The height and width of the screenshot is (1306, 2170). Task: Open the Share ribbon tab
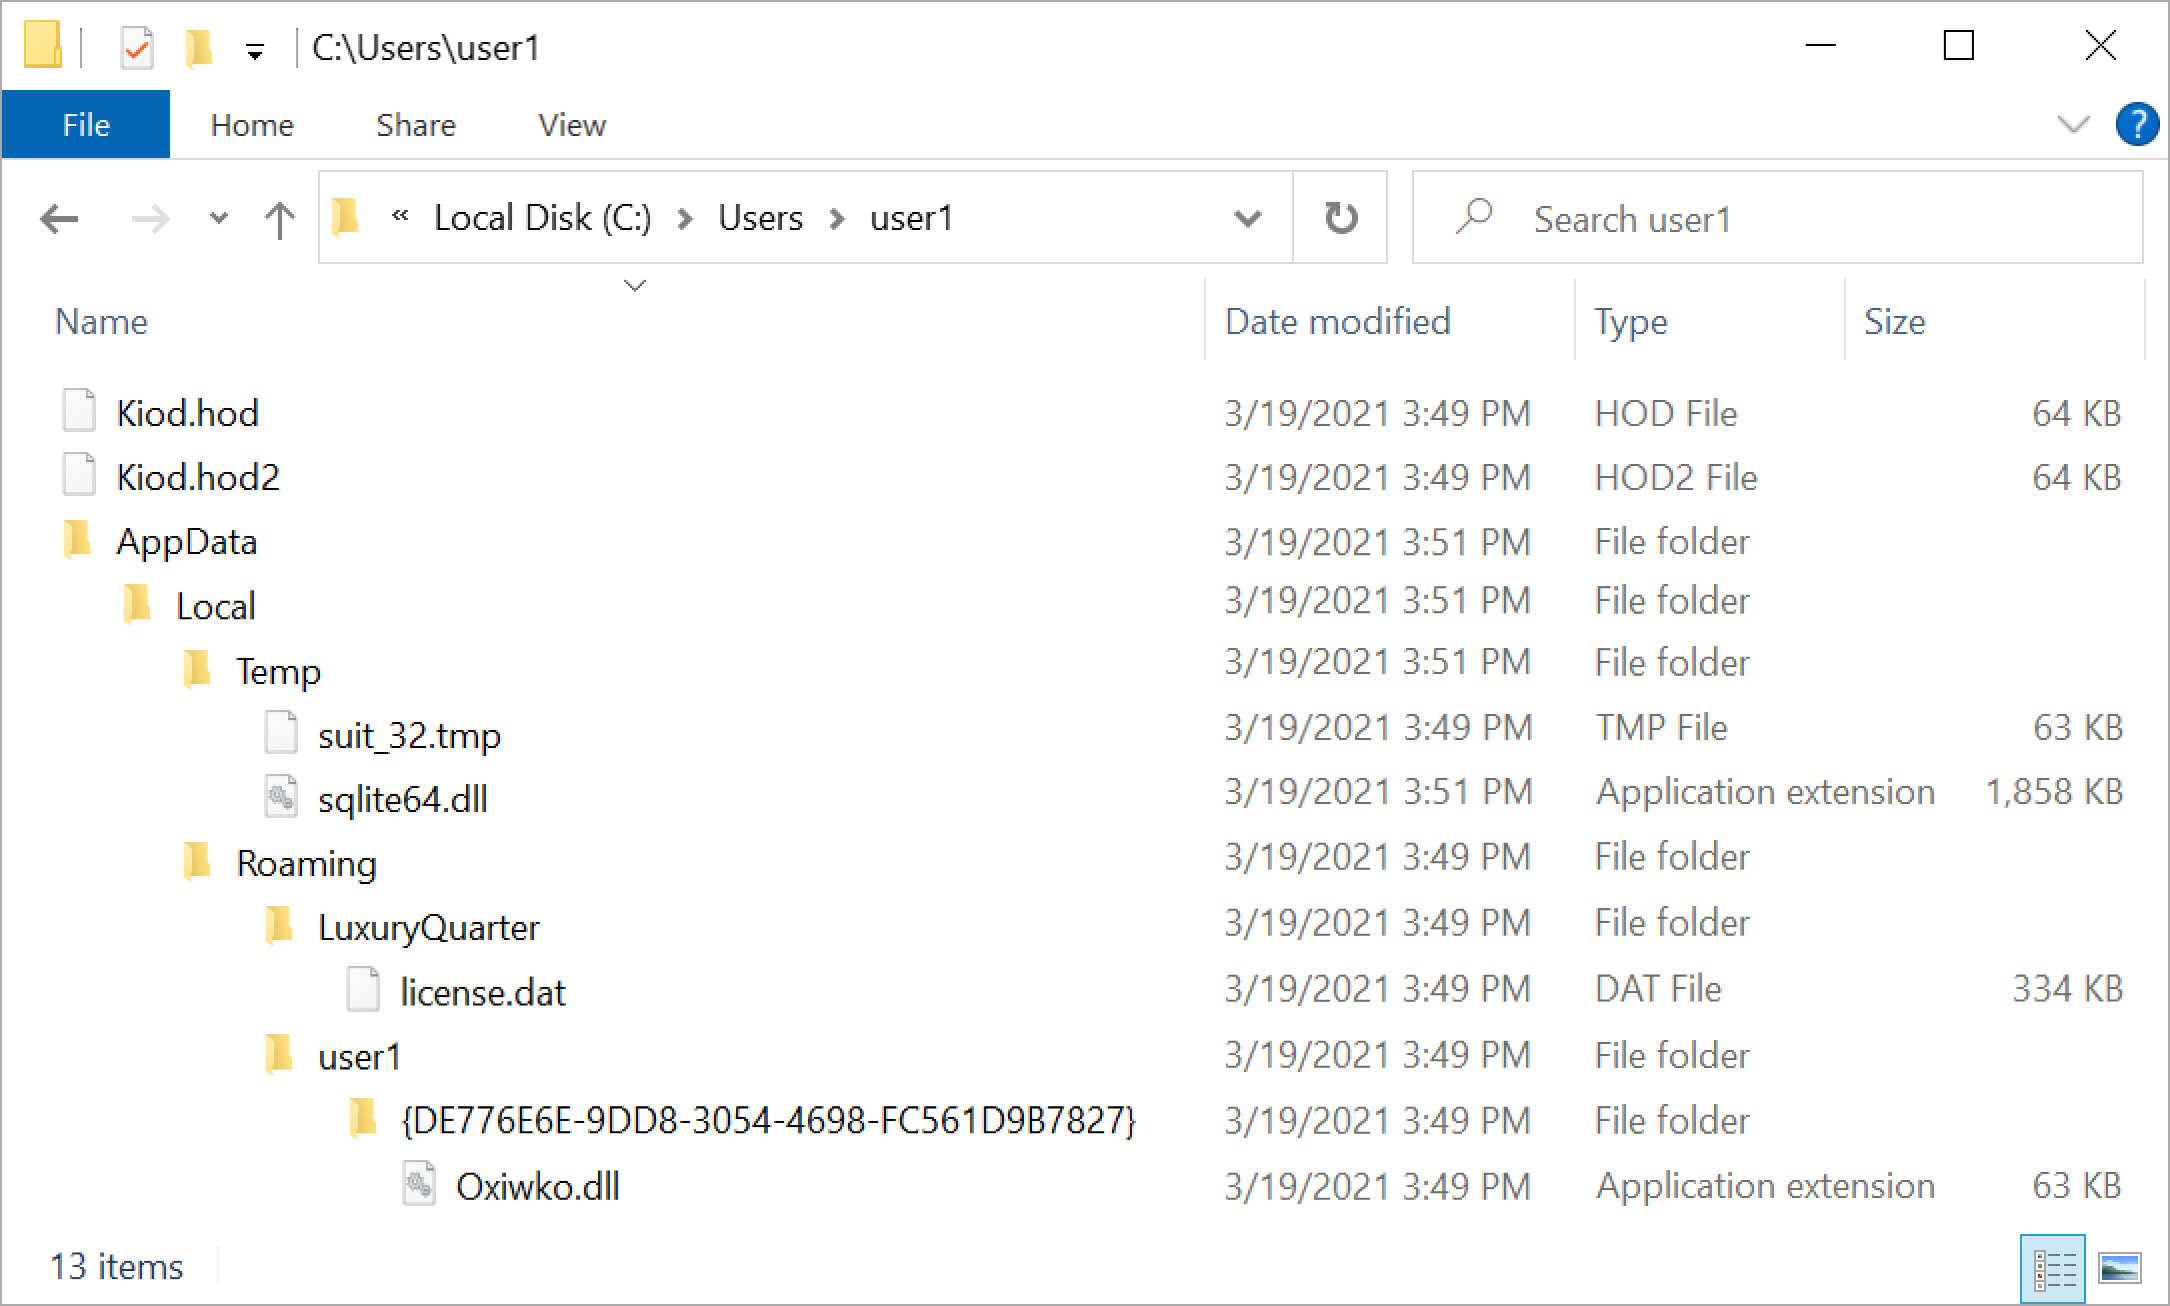click(x=416, y=125)
